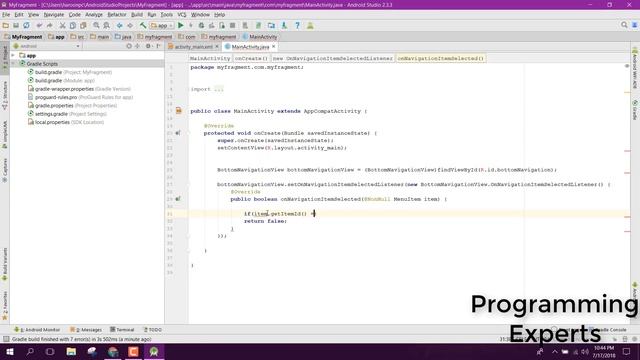Click the Make Project hammer icon
This screenshot has width=640, height=360.
point(143,25)
